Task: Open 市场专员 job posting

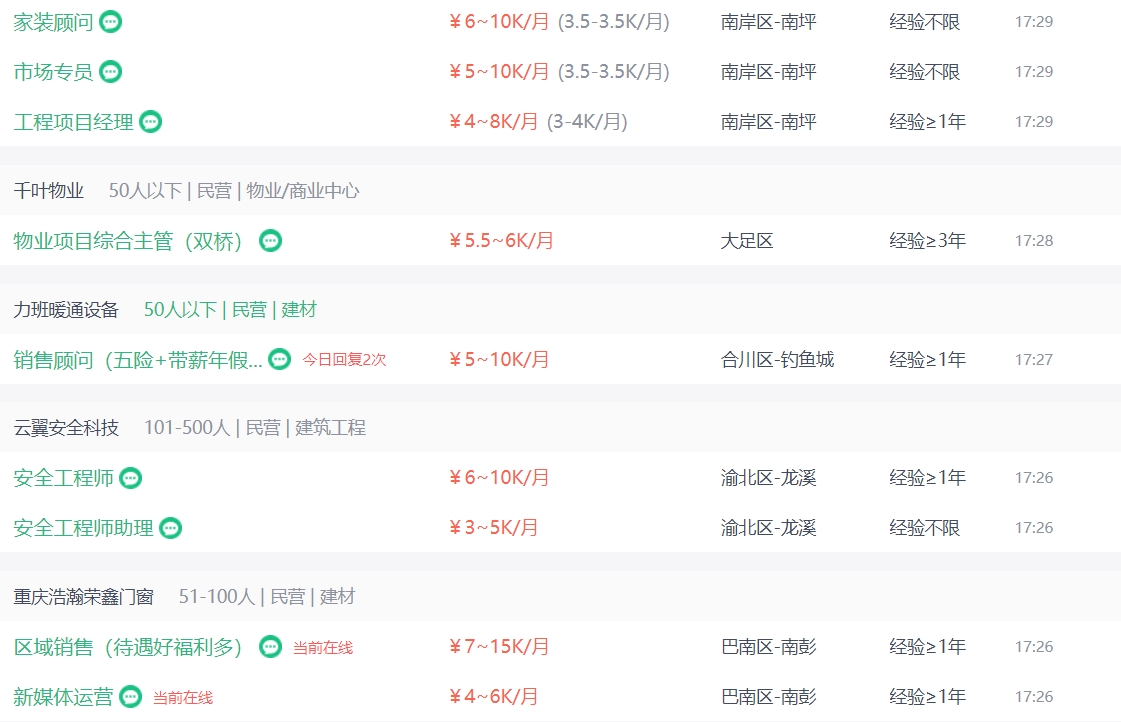Action: 53,71
